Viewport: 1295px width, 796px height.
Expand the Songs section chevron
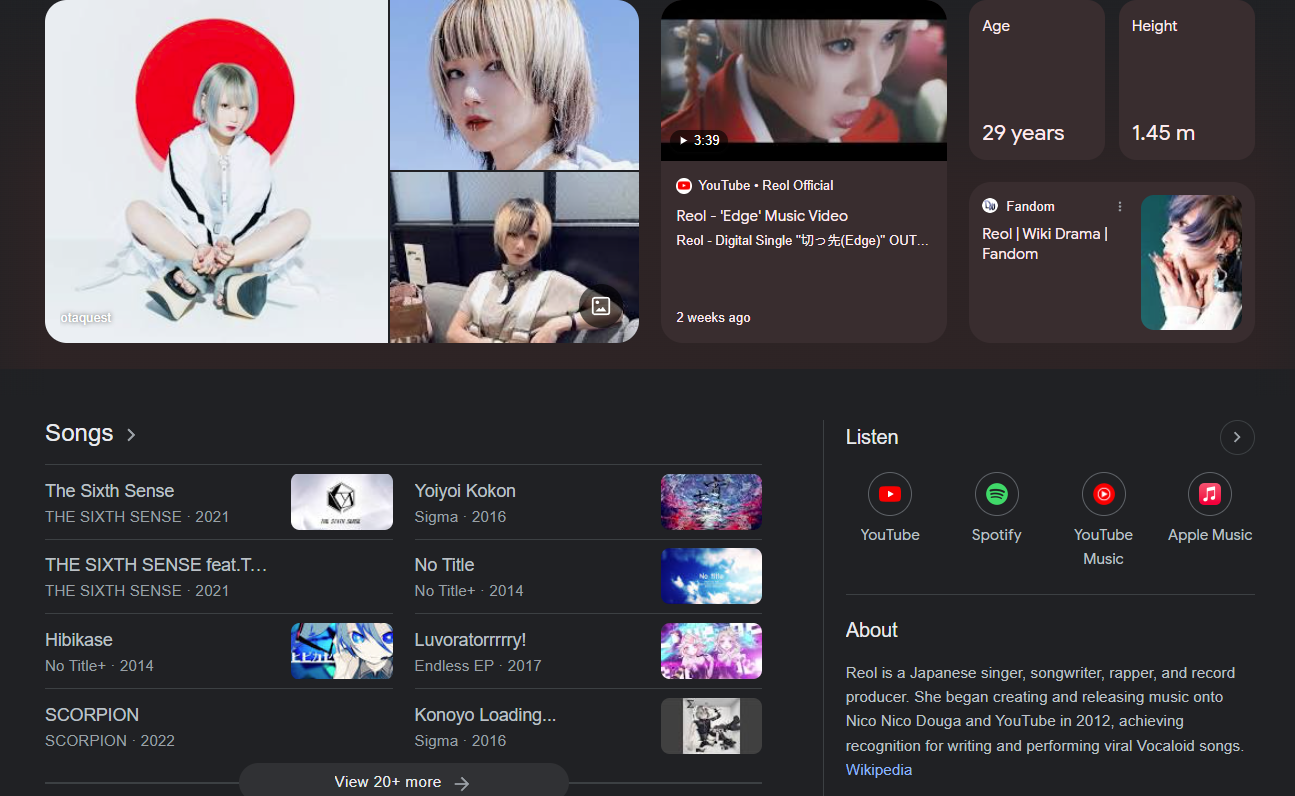tap(131, 435)
